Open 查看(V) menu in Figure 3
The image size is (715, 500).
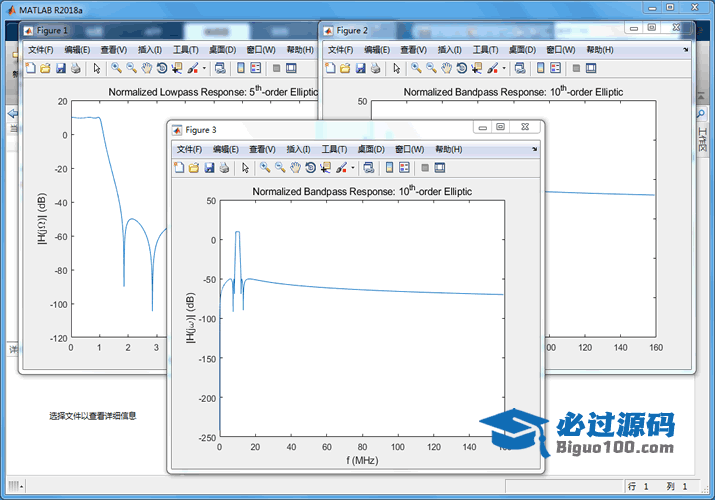[262, 149]
